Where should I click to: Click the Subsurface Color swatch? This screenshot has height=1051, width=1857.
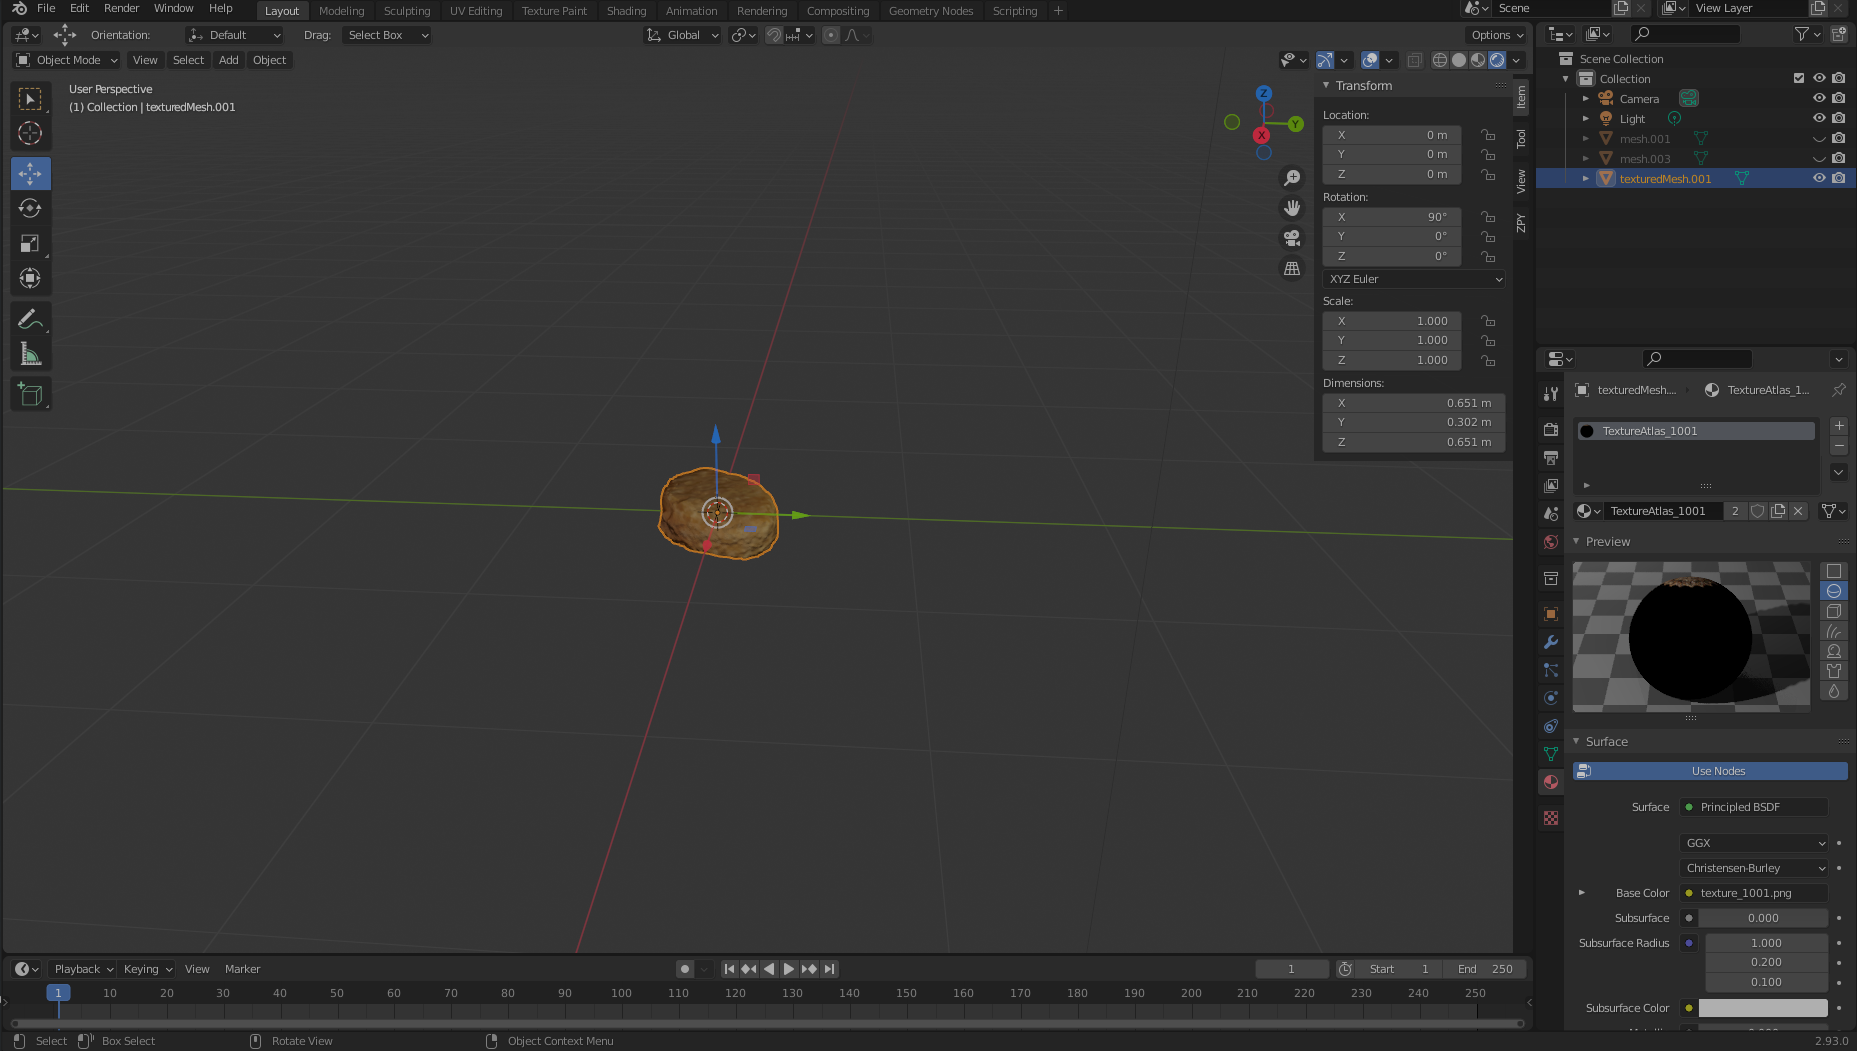1762,1008
